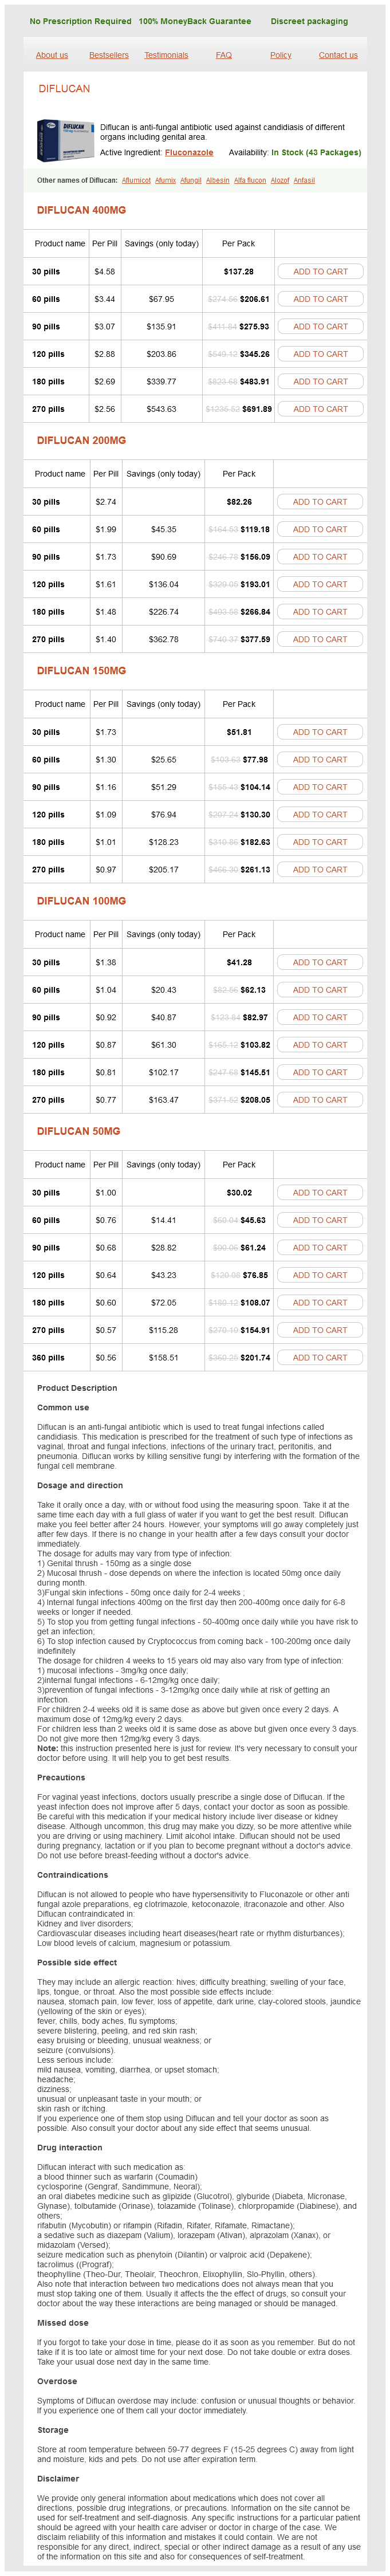Add 60 pills of Diflucan 150mg to cart
390x2576 pixels.
(320, 760)
